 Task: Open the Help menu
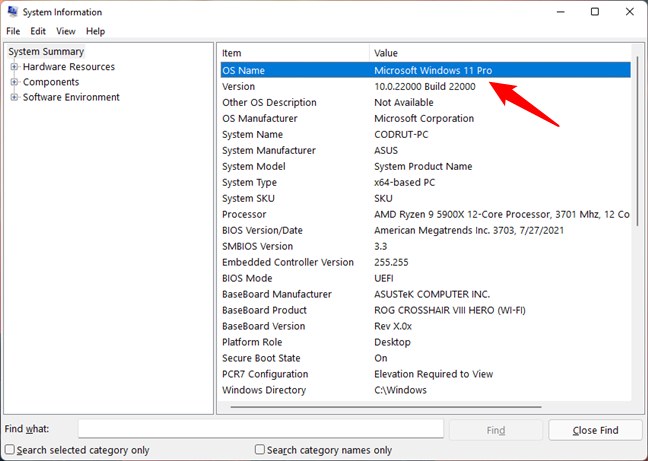coord(95,31)
